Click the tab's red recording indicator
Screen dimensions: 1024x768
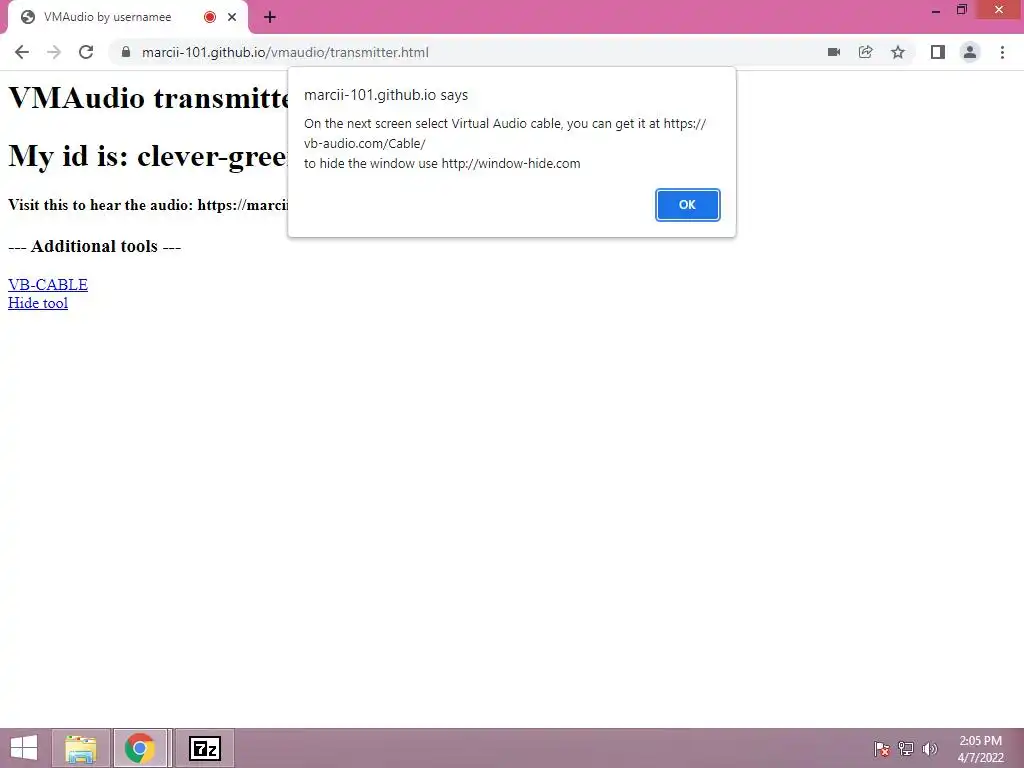[x=210, y=17]
